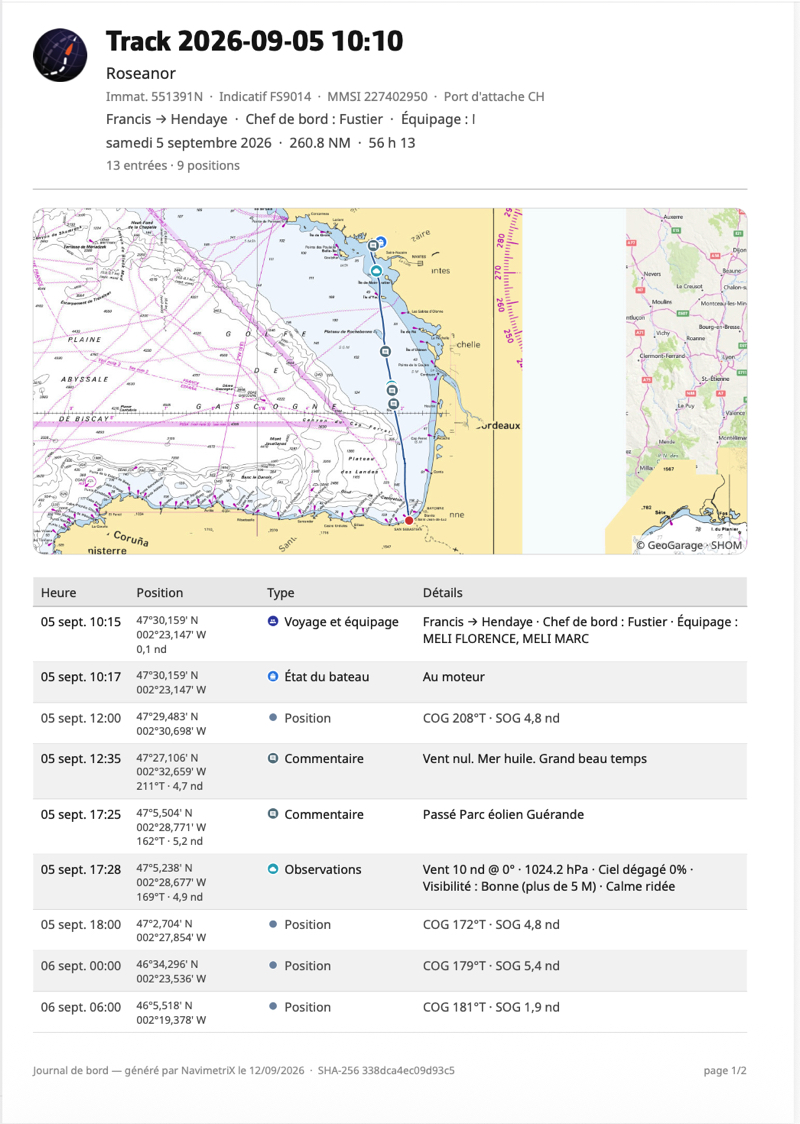Click the chart map thumbnail

390,381
